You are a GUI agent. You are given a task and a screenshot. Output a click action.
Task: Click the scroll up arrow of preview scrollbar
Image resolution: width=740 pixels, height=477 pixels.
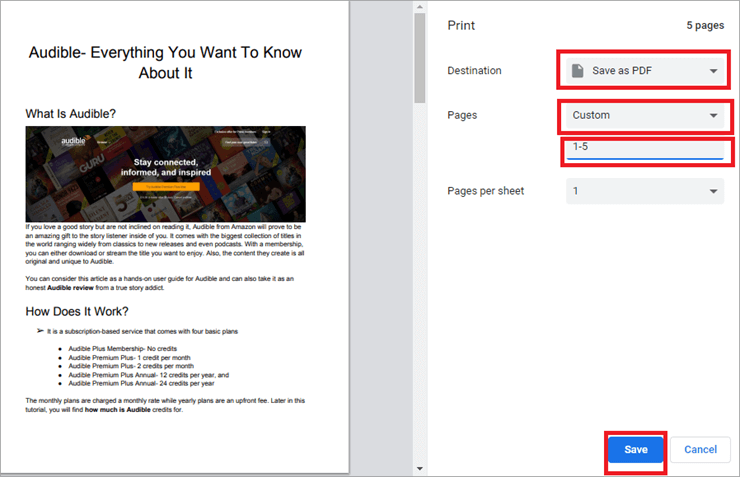point(419,8)
